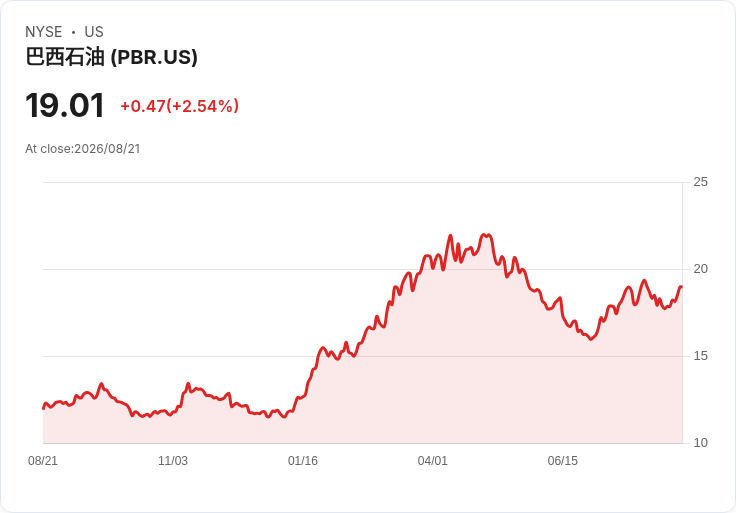
Task: Click the 04/01 date axis label
Action: [433, 461]
